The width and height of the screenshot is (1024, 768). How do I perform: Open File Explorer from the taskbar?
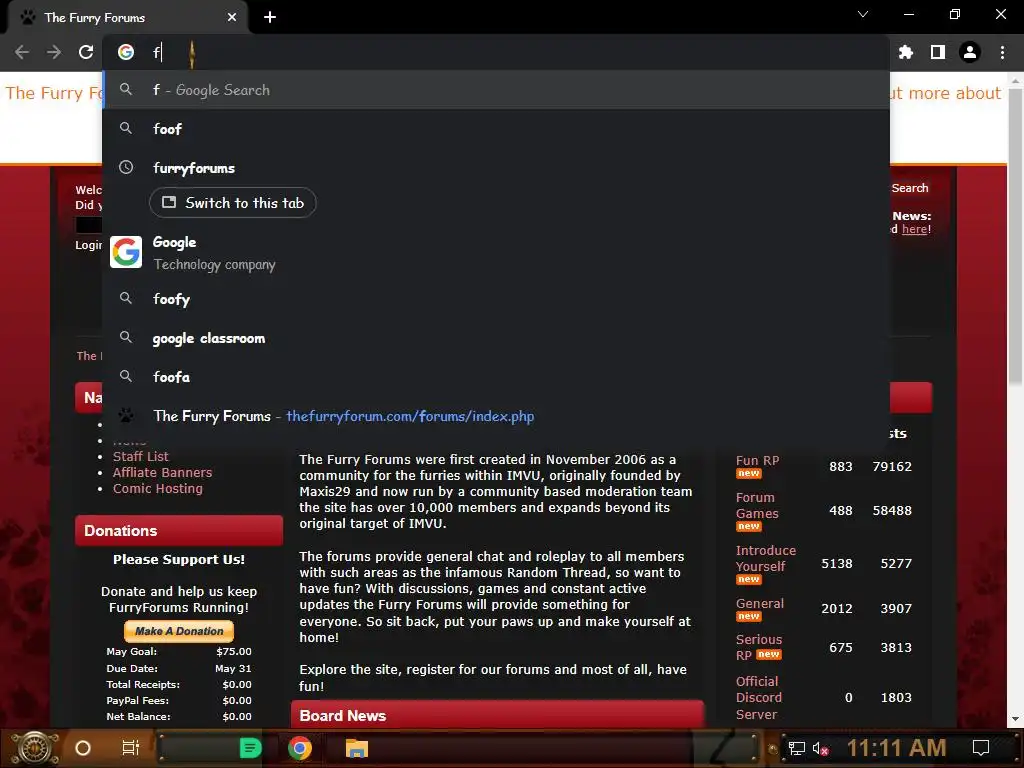click(357, 748)
